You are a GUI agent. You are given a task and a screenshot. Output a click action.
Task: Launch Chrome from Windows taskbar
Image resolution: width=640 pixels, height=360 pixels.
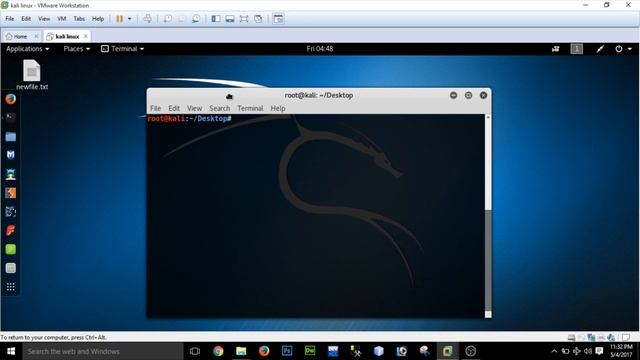(218, 351)
